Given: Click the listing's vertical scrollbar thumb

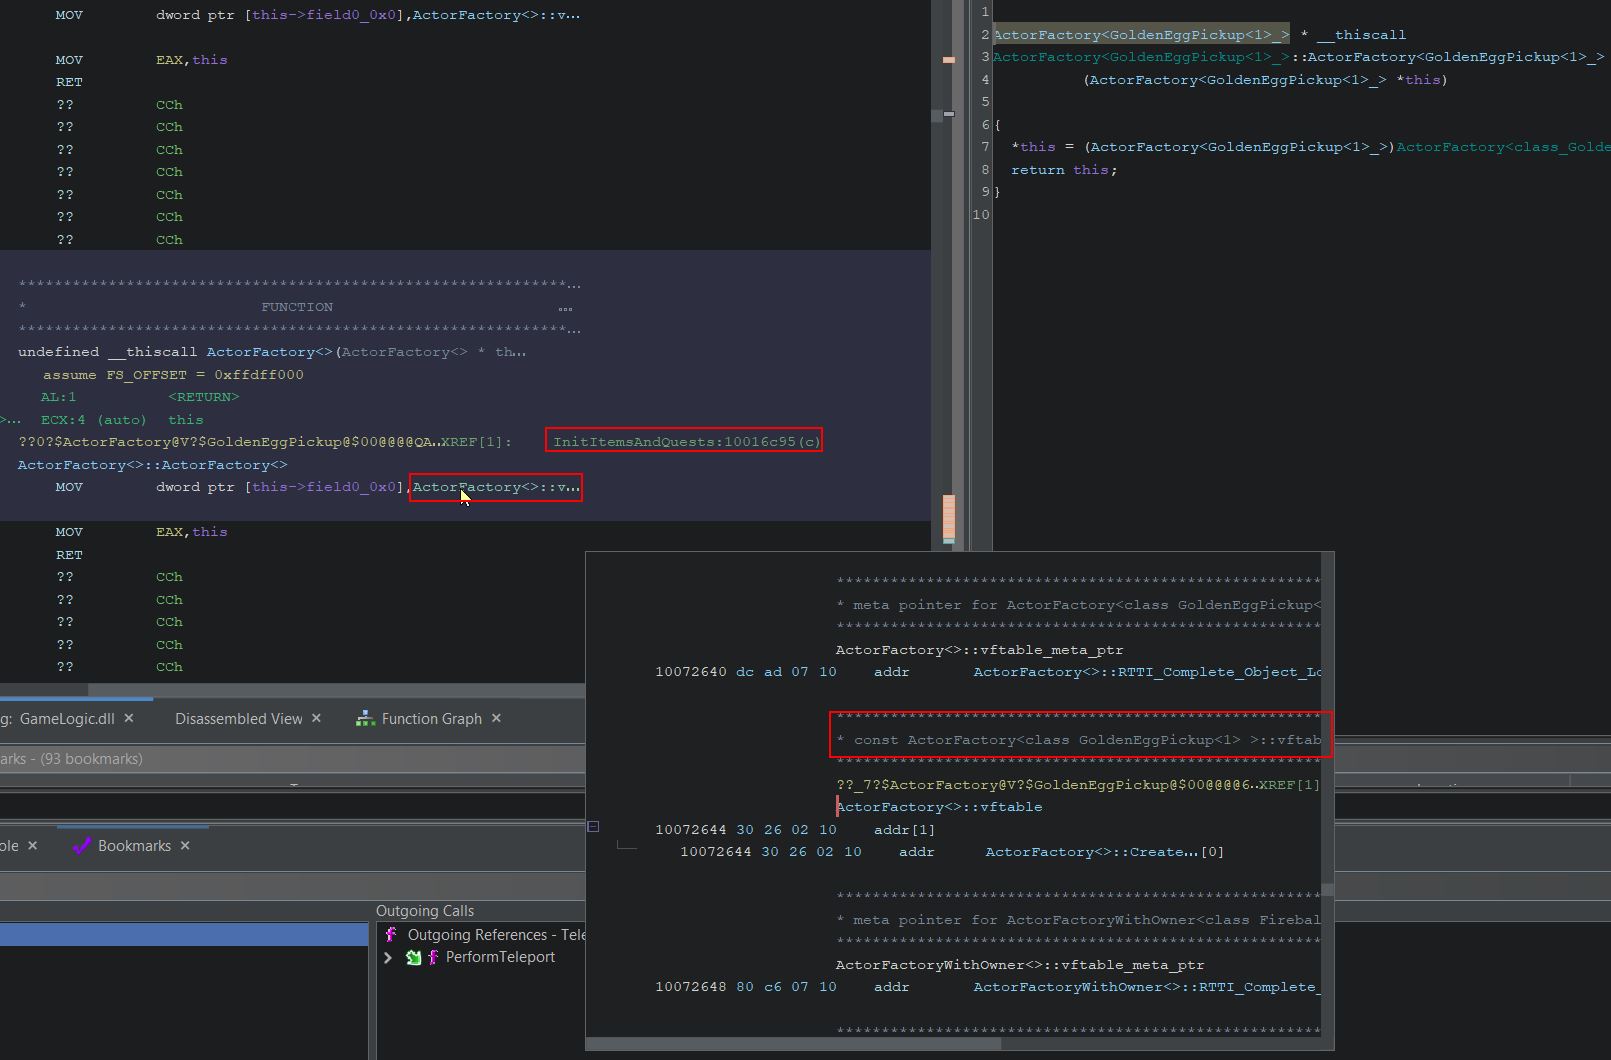Looking at the screenshot, I should (938, 116).
